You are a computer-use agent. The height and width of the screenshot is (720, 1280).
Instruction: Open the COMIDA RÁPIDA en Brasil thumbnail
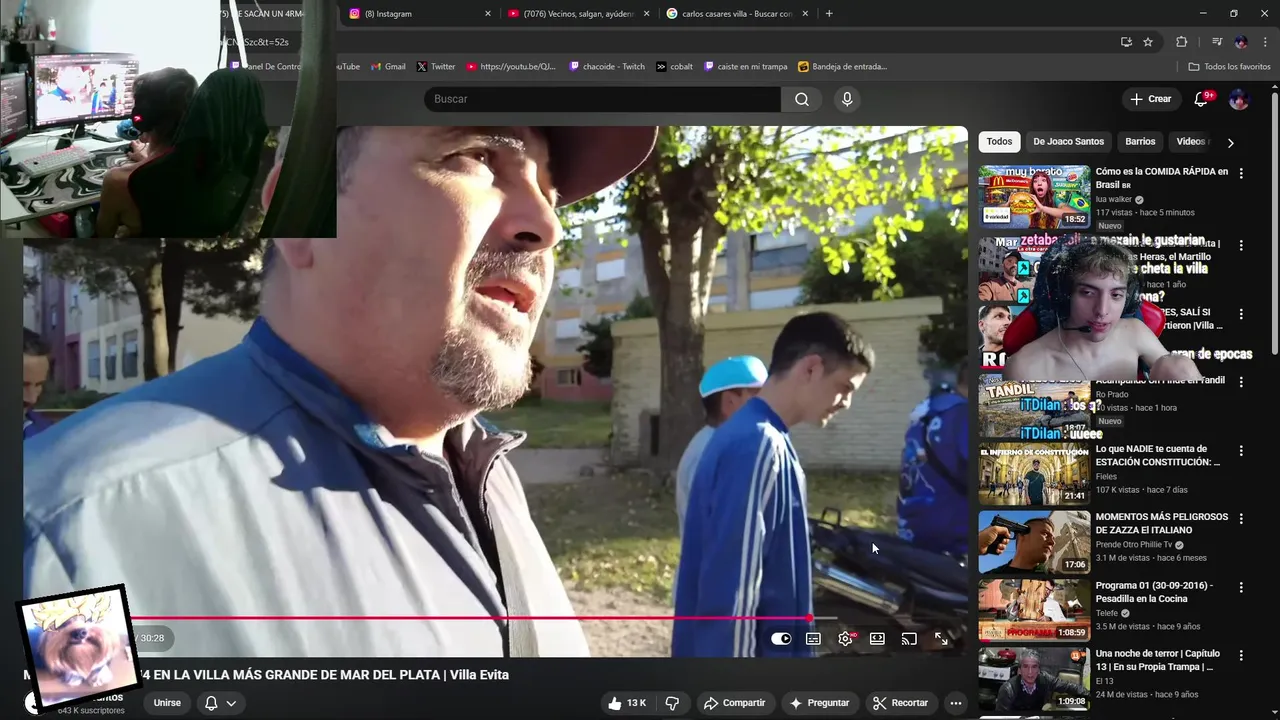tap(1034, 197)
